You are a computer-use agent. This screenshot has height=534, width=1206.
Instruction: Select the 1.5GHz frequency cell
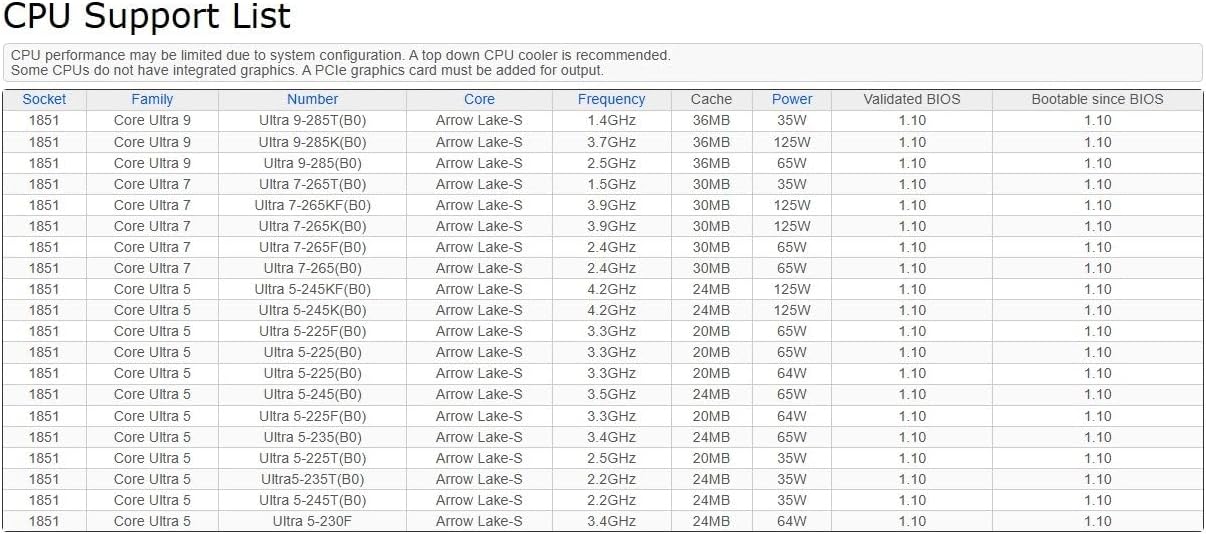(611, 184)
